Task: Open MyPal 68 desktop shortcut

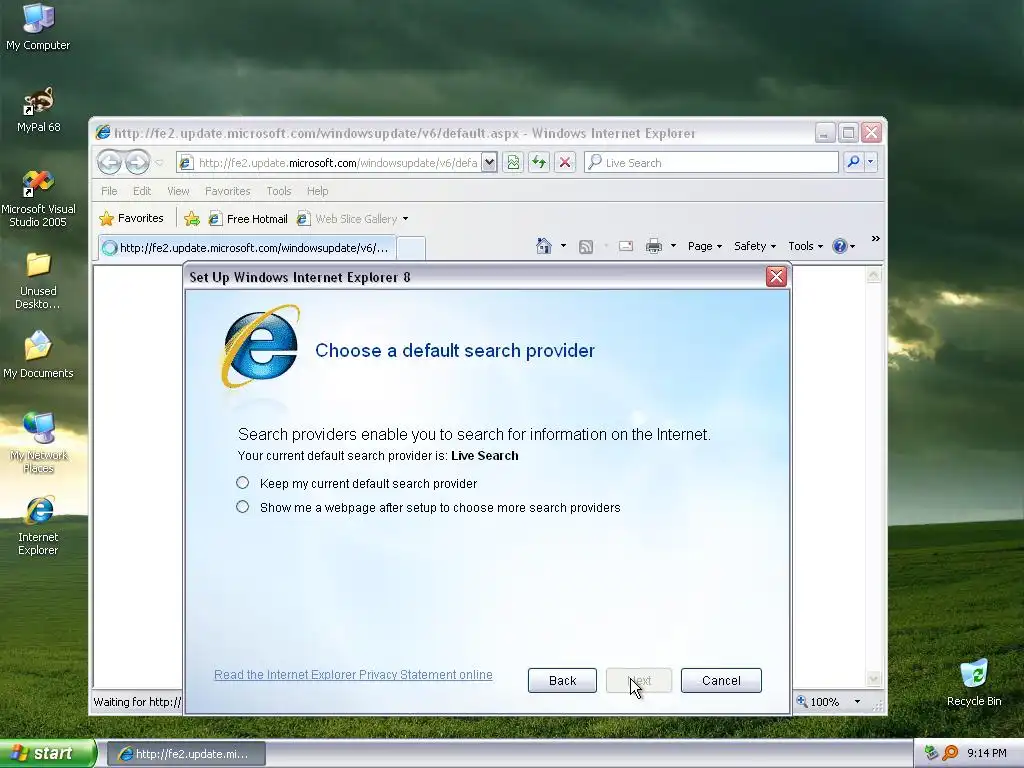Action: [38, 110]
